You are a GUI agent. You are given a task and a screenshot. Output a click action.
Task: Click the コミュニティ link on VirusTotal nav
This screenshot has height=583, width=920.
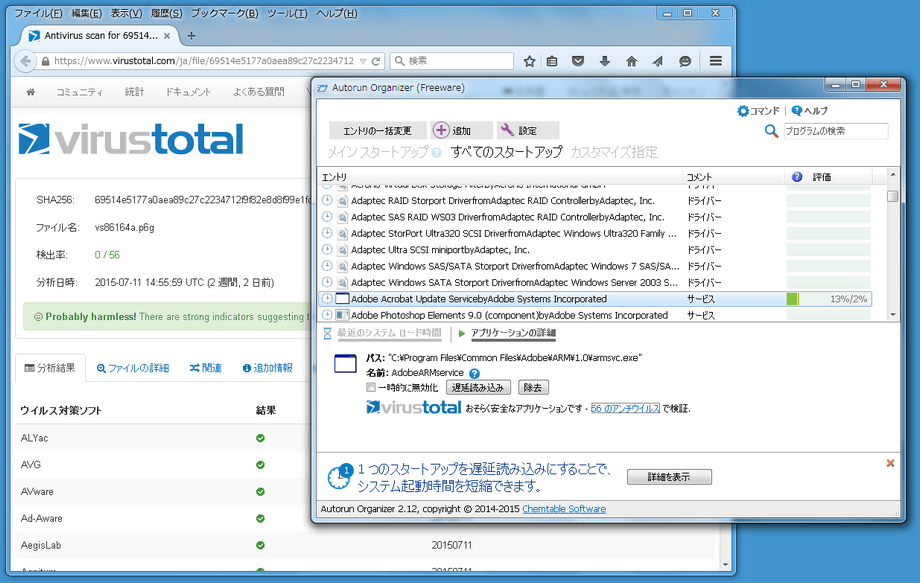point(79,92)
